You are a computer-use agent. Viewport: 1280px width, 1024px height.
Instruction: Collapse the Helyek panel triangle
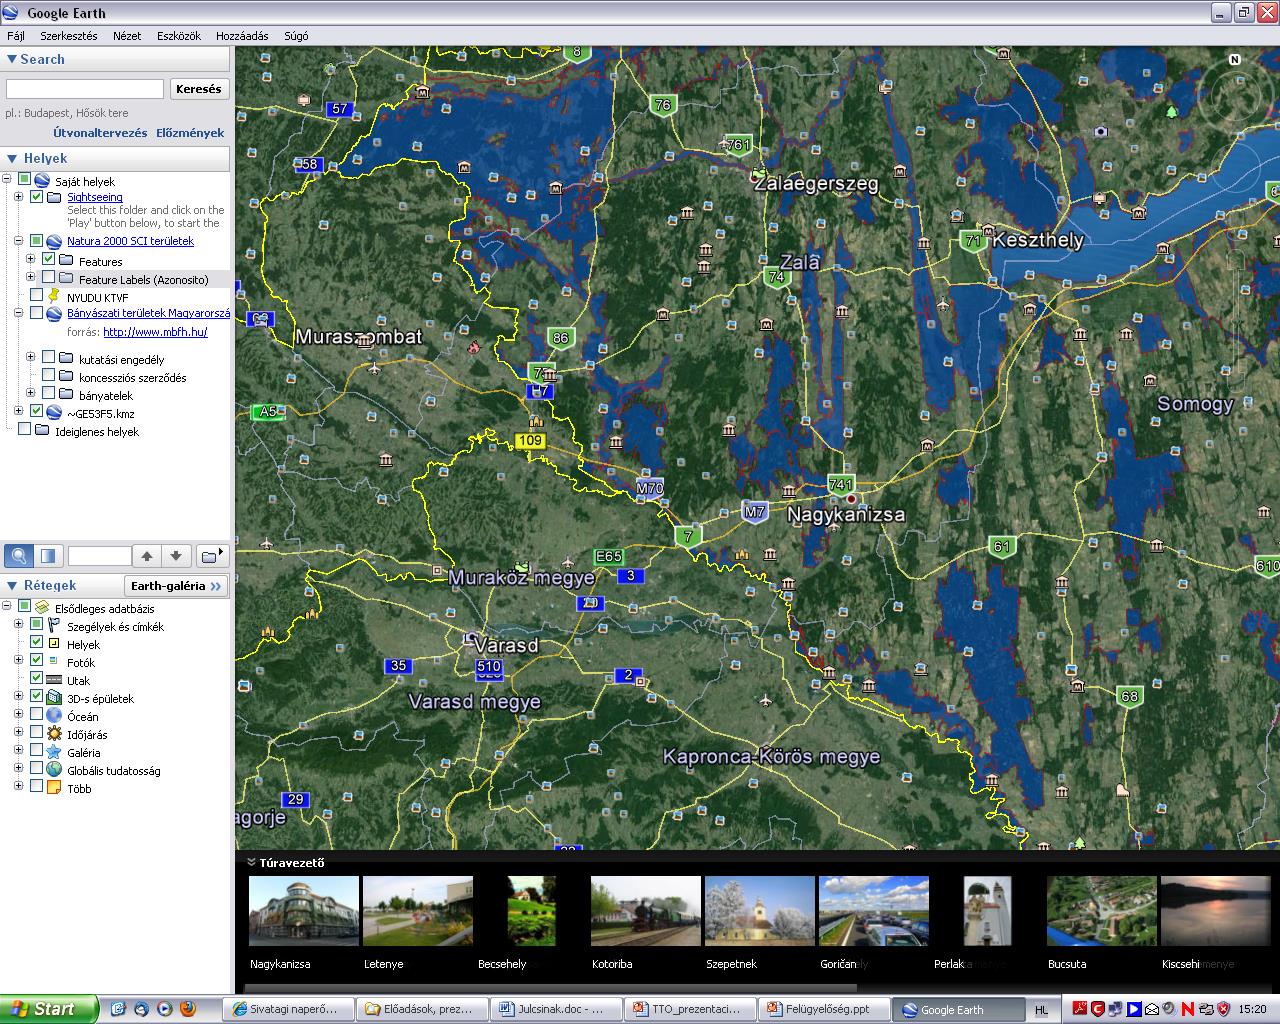coord(11,158)
